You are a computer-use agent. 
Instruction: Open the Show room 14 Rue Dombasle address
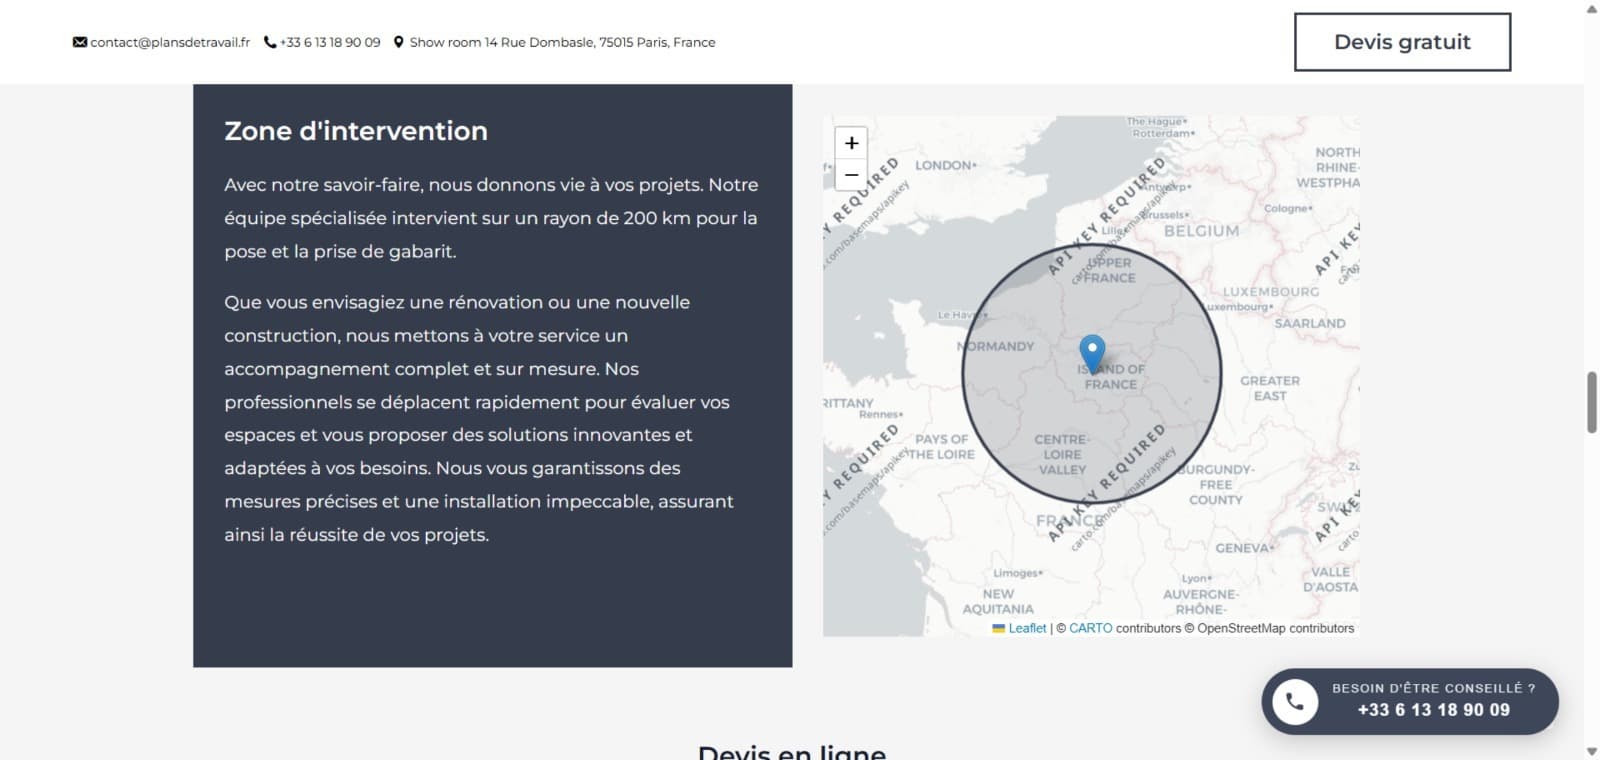pyautogui.click(x=562, y=42)
